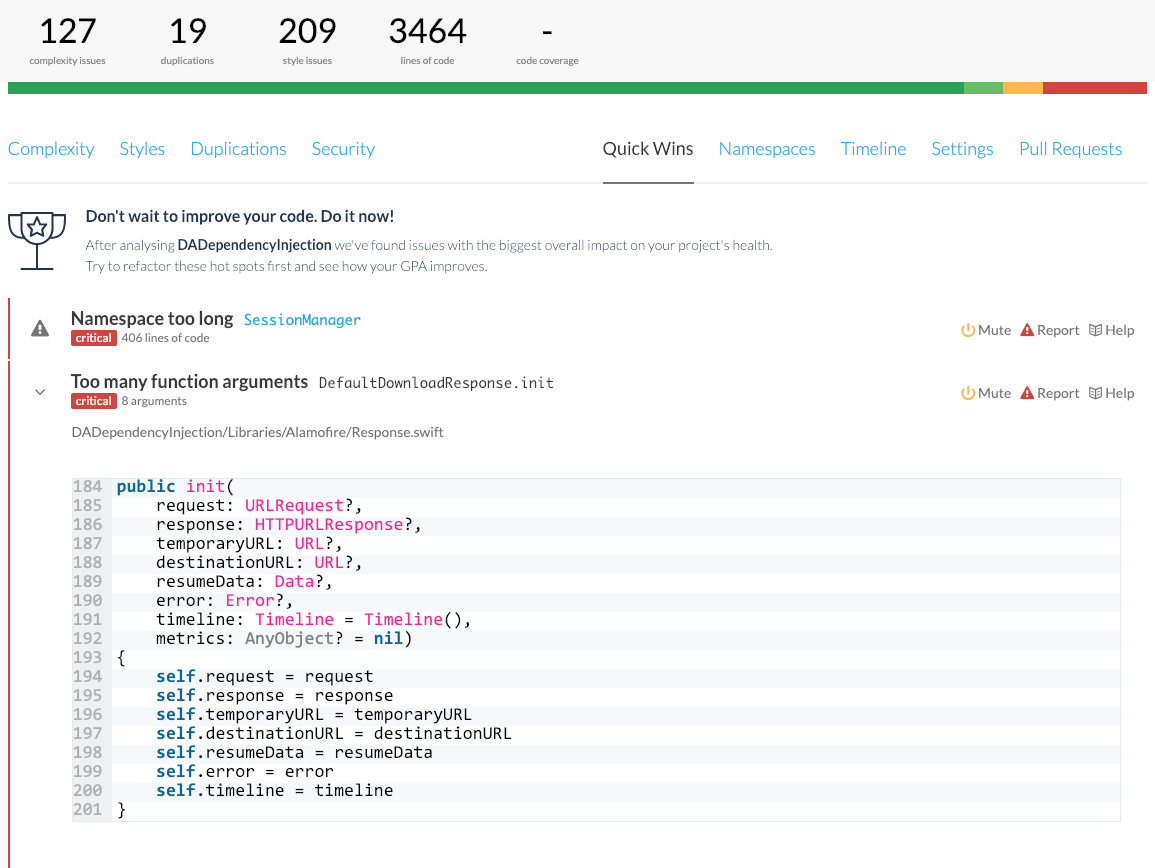Open the Pull Requests tab

[1070, 149]
